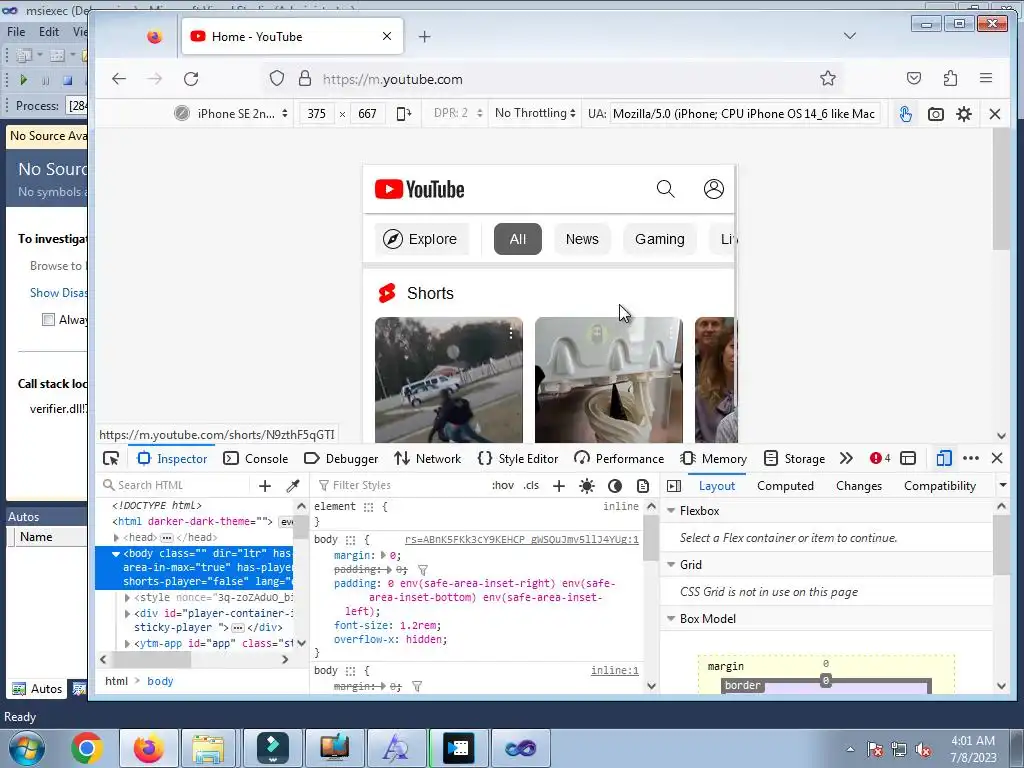
Task: Collapse the Box Model section
Action: [671, 618]
